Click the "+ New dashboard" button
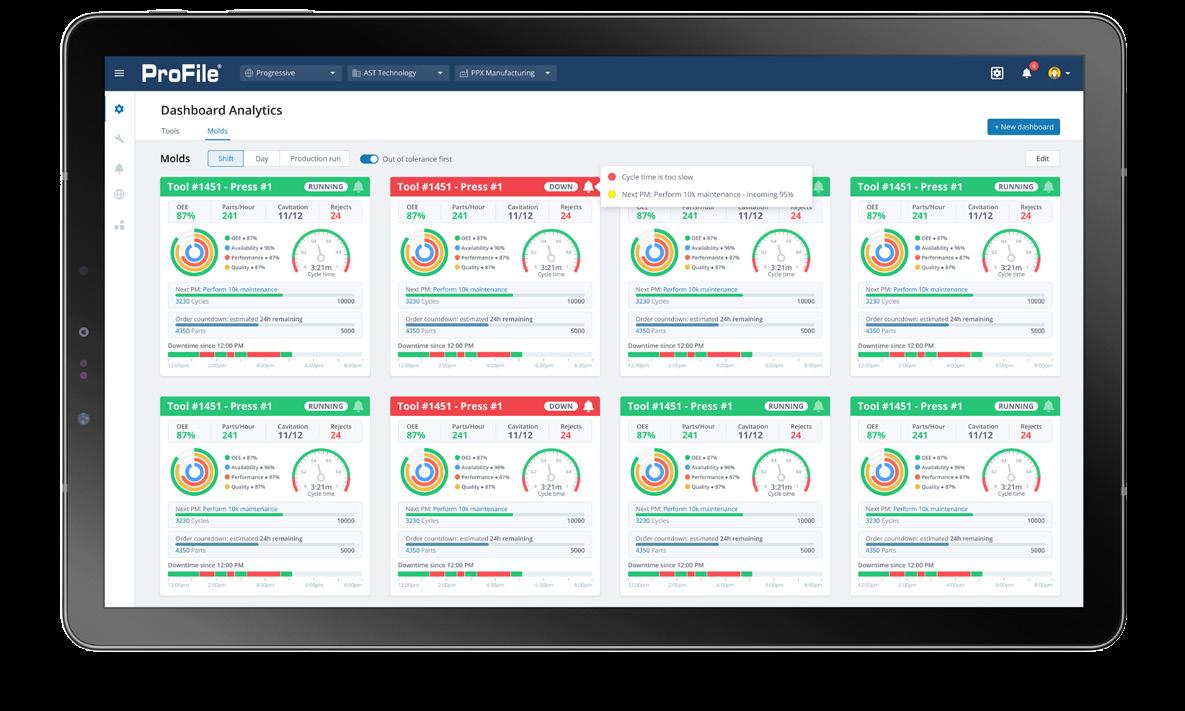 (1023, 127)
